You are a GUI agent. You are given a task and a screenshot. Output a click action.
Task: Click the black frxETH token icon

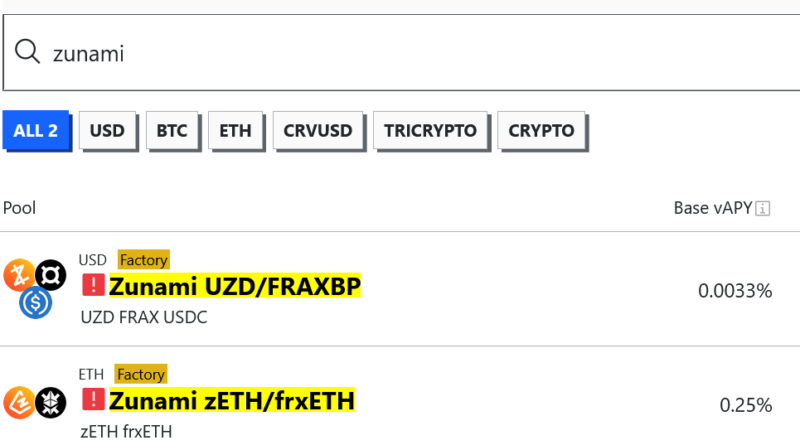48,402
